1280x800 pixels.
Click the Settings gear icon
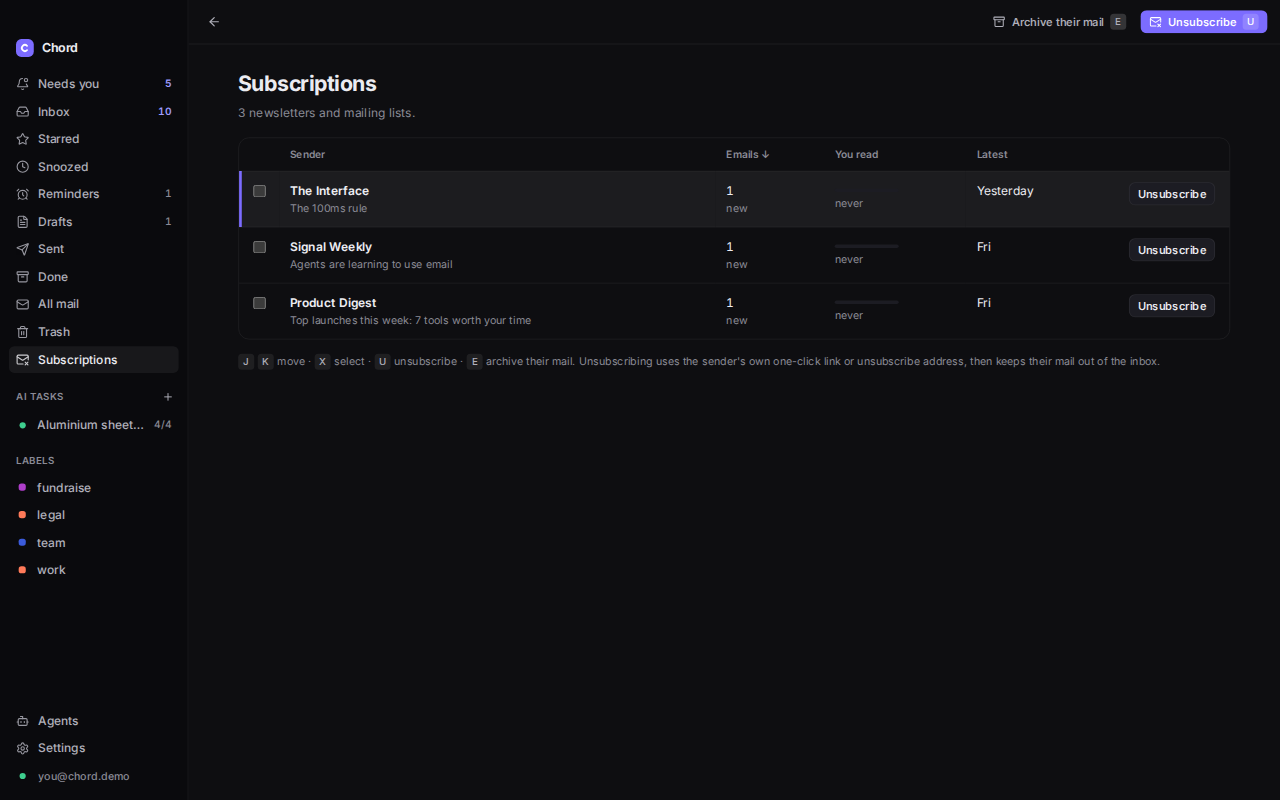coord(23,748)
